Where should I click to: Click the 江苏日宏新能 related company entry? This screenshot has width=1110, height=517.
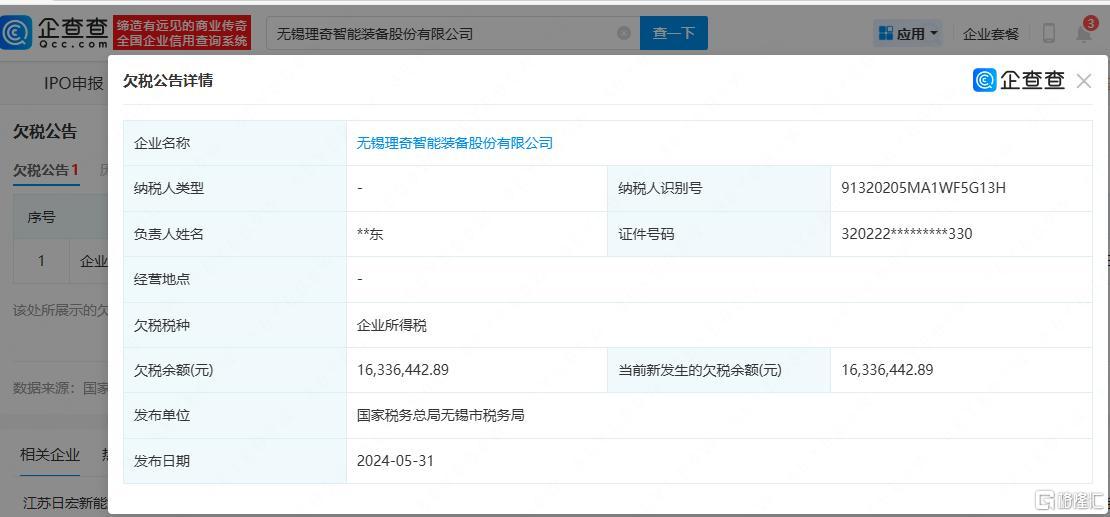click(x=64, y=504)
